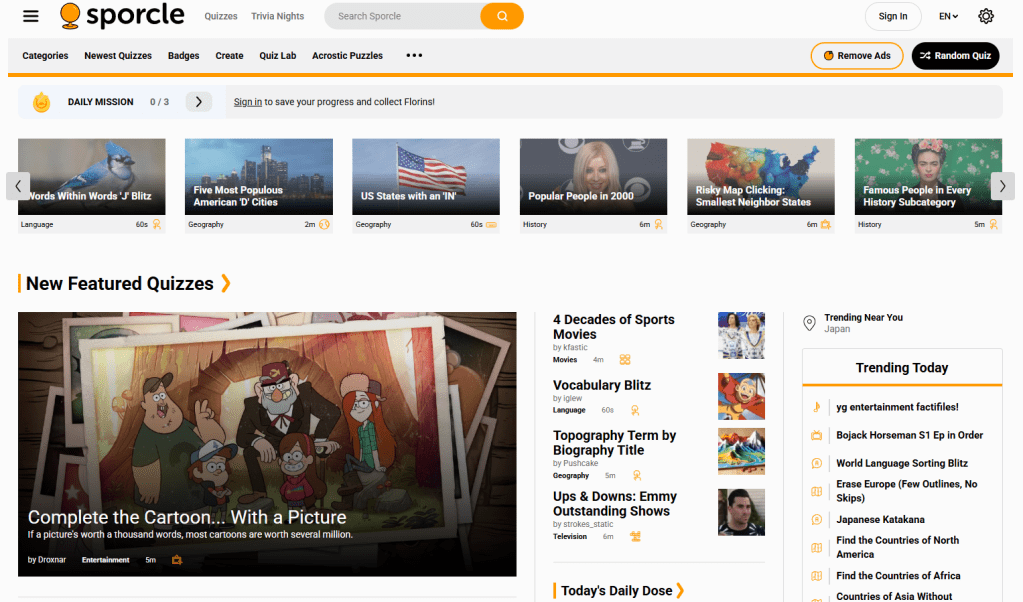The image size is (1023, 602).
Task: Click icon on Risky Map Clicking card
Action: (826, 224)
